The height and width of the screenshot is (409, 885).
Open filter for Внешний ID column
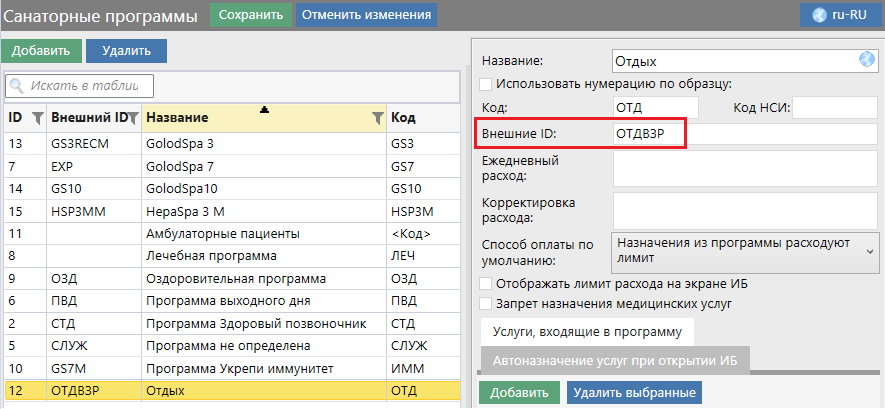[x=133, y=118]
